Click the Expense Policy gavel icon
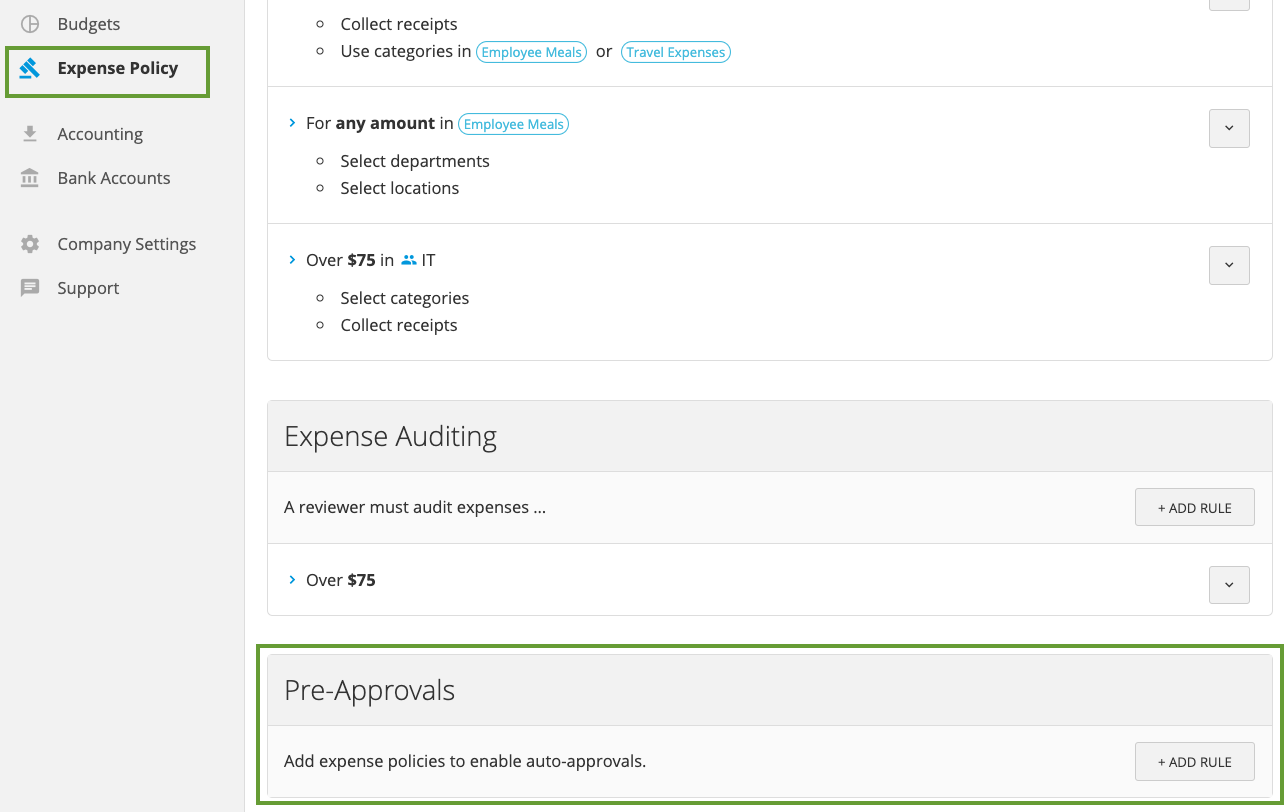Viewport: 1285px width, 812px height. 30,68
